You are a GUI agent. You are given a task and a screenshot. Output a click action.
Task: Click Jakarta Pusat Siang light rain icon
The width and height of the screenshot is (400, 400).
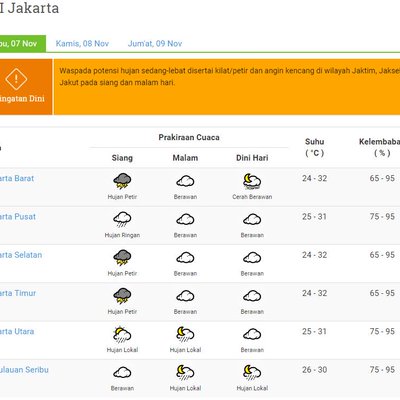point(122,220)
